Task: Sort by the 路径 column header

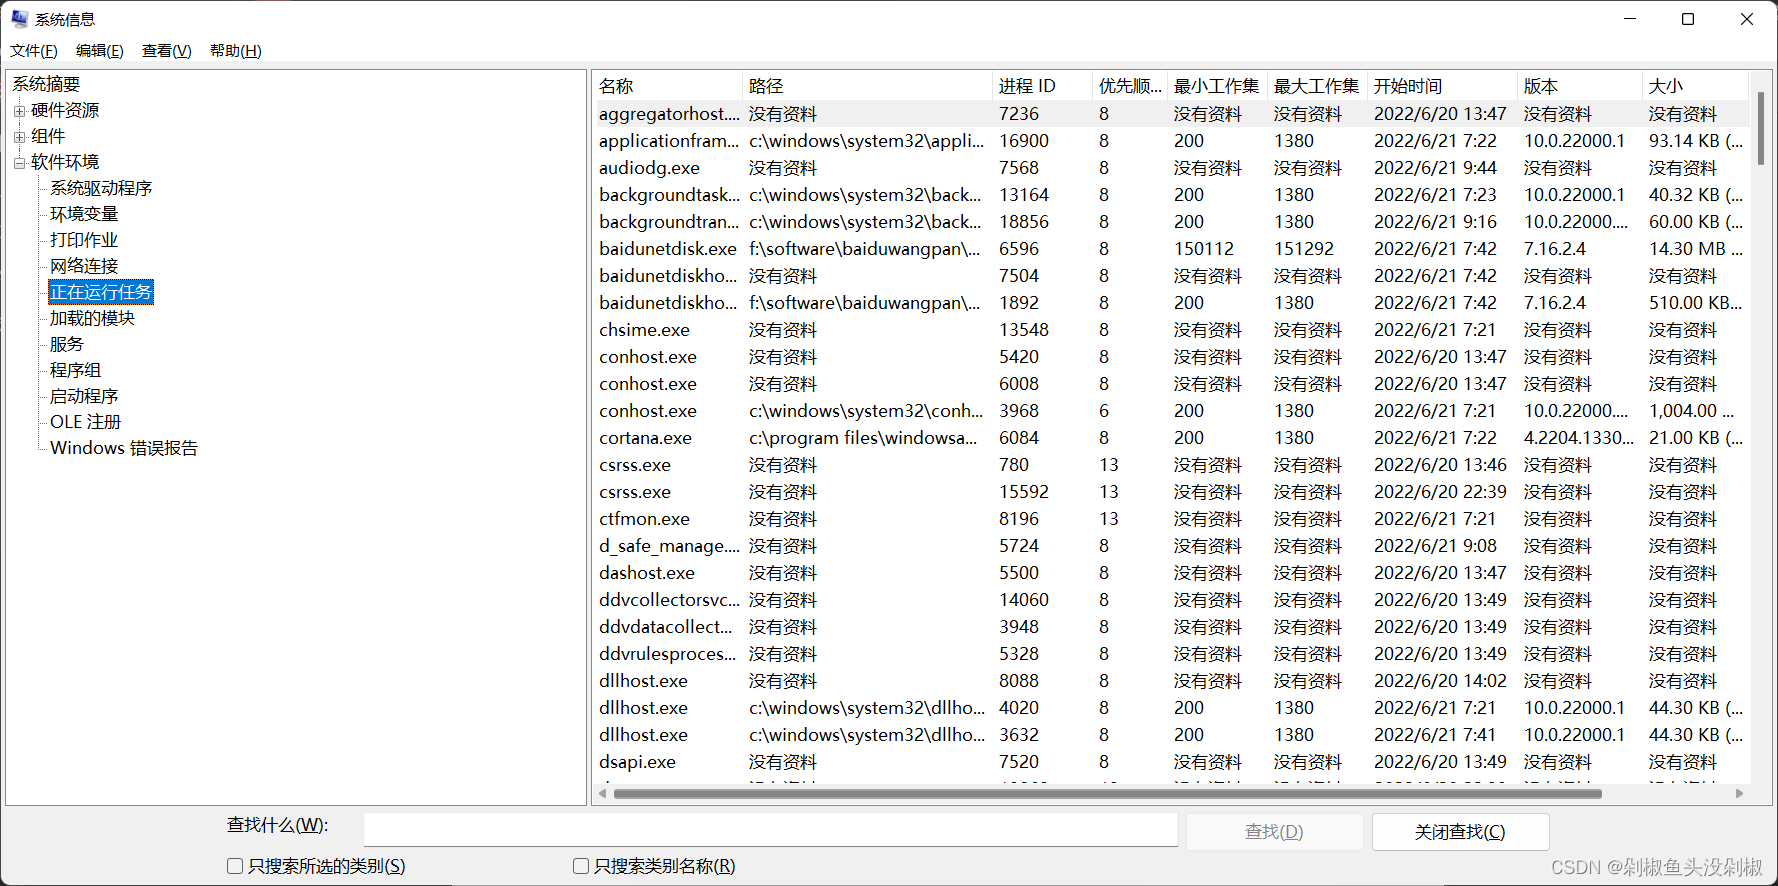Action: (868, 86)
